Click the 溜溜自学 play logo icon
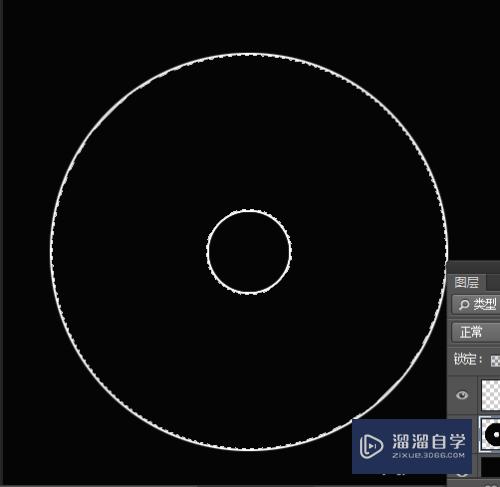This screenshot has width=500, height=487. coord(371,445)
